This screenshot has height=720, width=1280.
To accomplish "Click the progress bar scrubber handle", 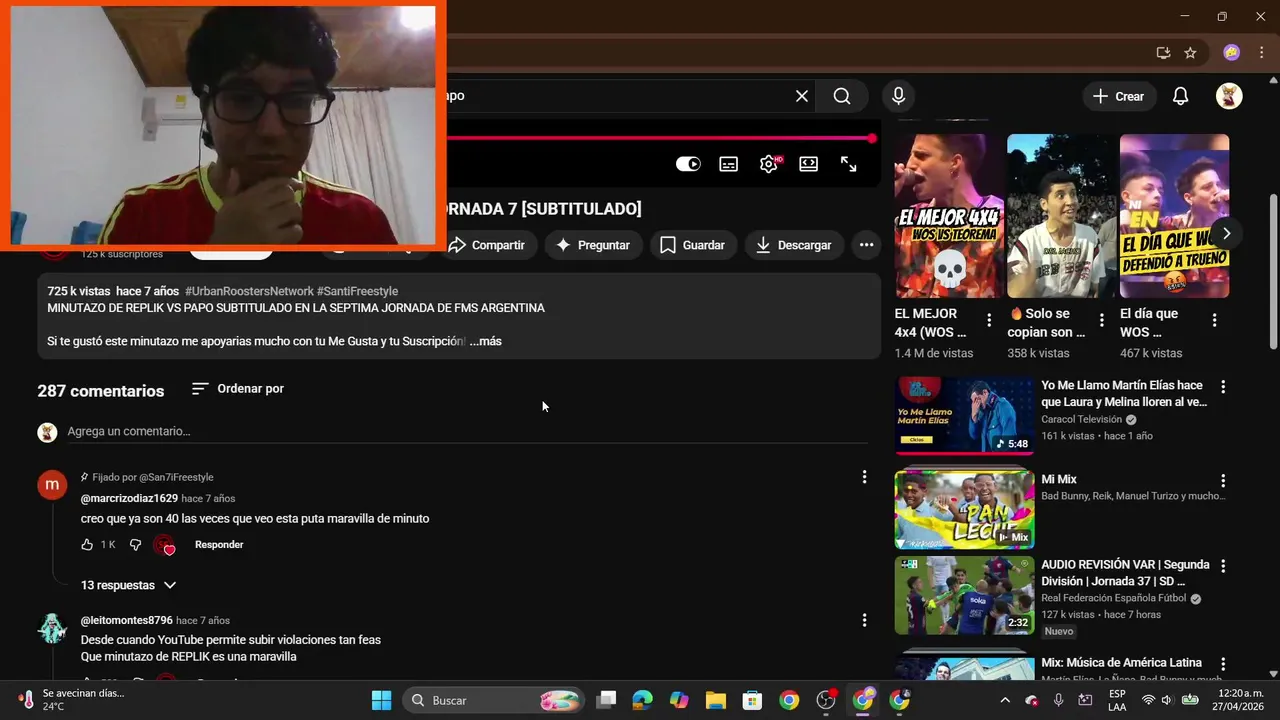I will tap(872, 139).
